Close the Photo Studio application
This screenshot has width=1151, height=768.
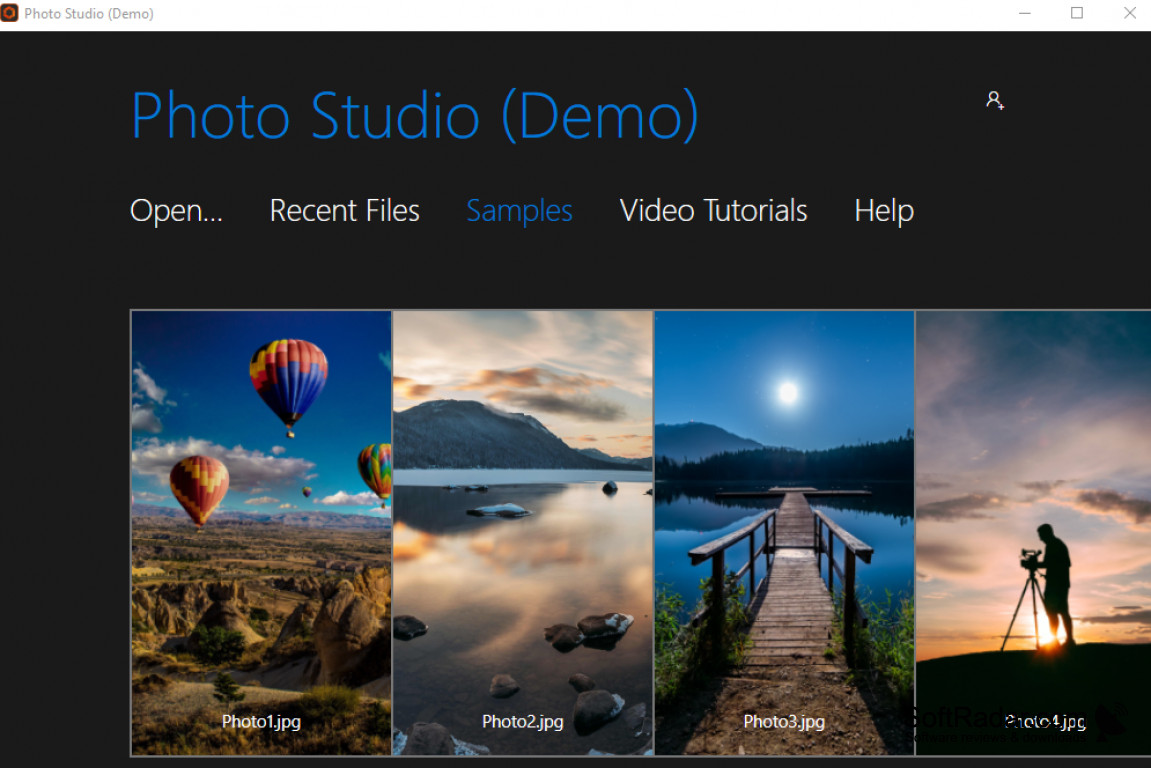click(x=1130, y=13)
